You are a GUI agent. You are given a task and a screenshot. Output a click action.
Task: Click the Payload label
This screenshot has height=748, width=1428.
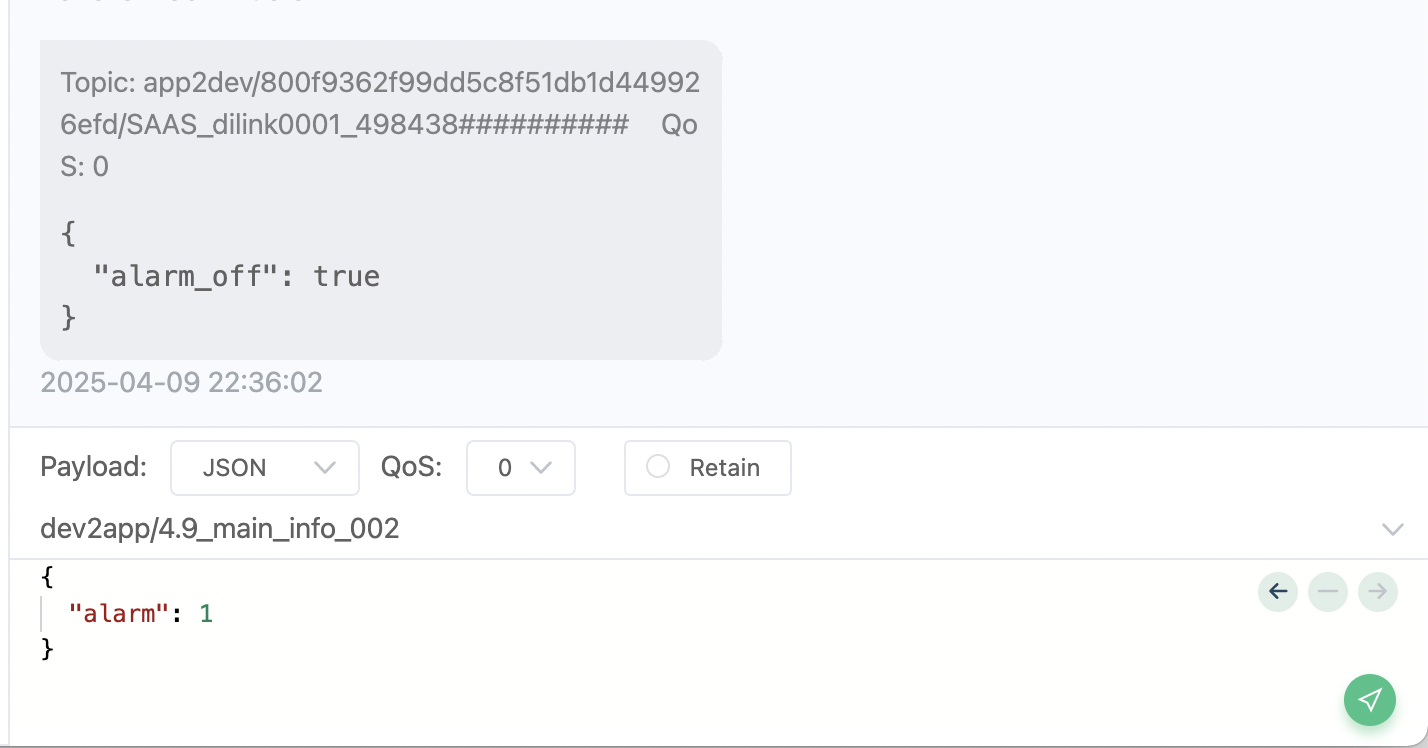(94, 467)
